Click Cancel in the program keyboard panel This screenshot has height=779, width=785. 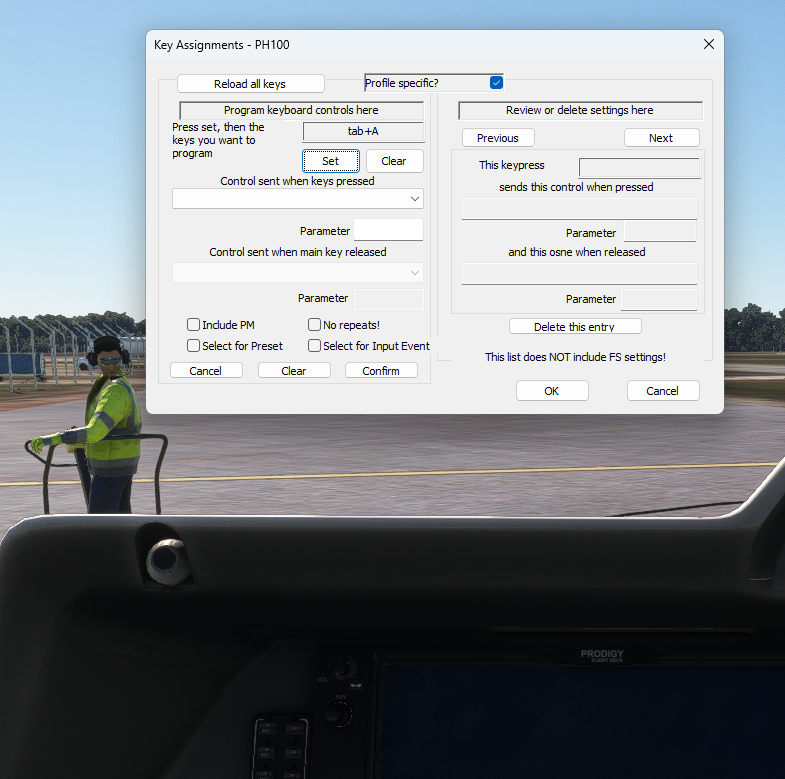(206, 371)
